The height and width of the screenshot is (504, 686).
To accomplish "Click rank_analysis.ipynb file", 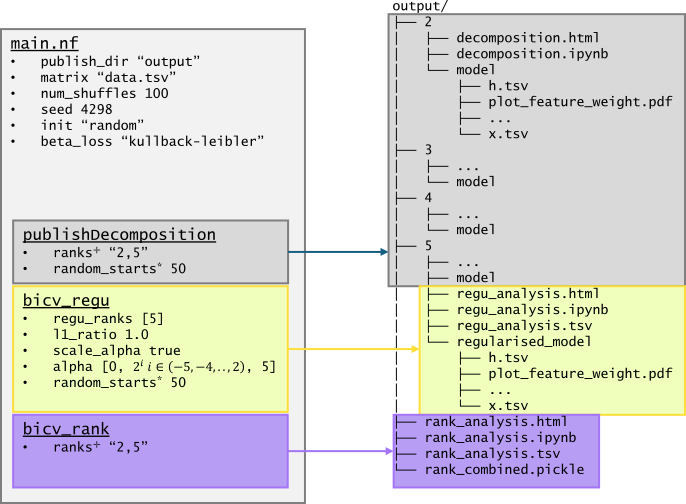I will [500, 438].
